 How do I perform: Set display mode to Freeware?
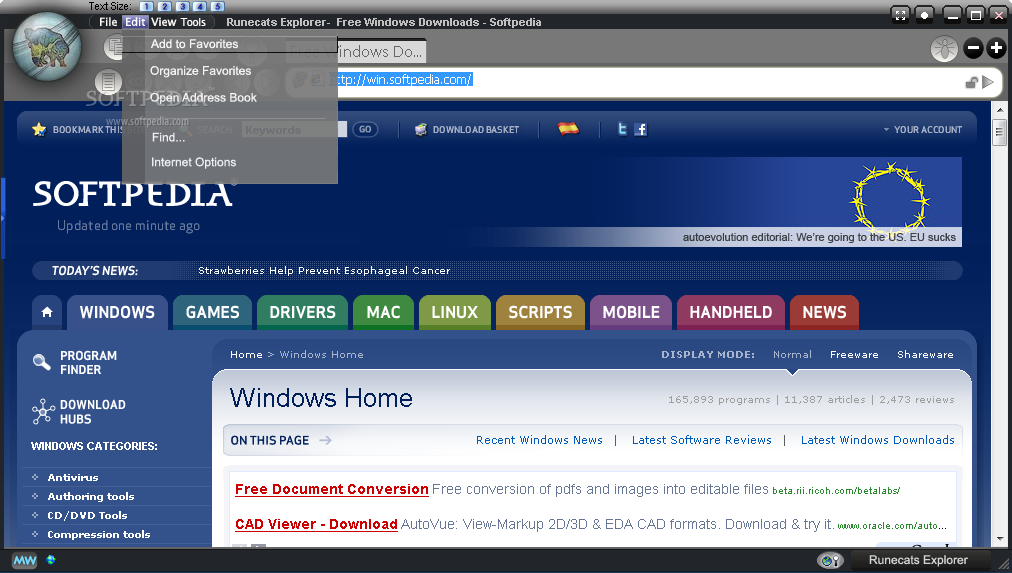click(854, 355)
